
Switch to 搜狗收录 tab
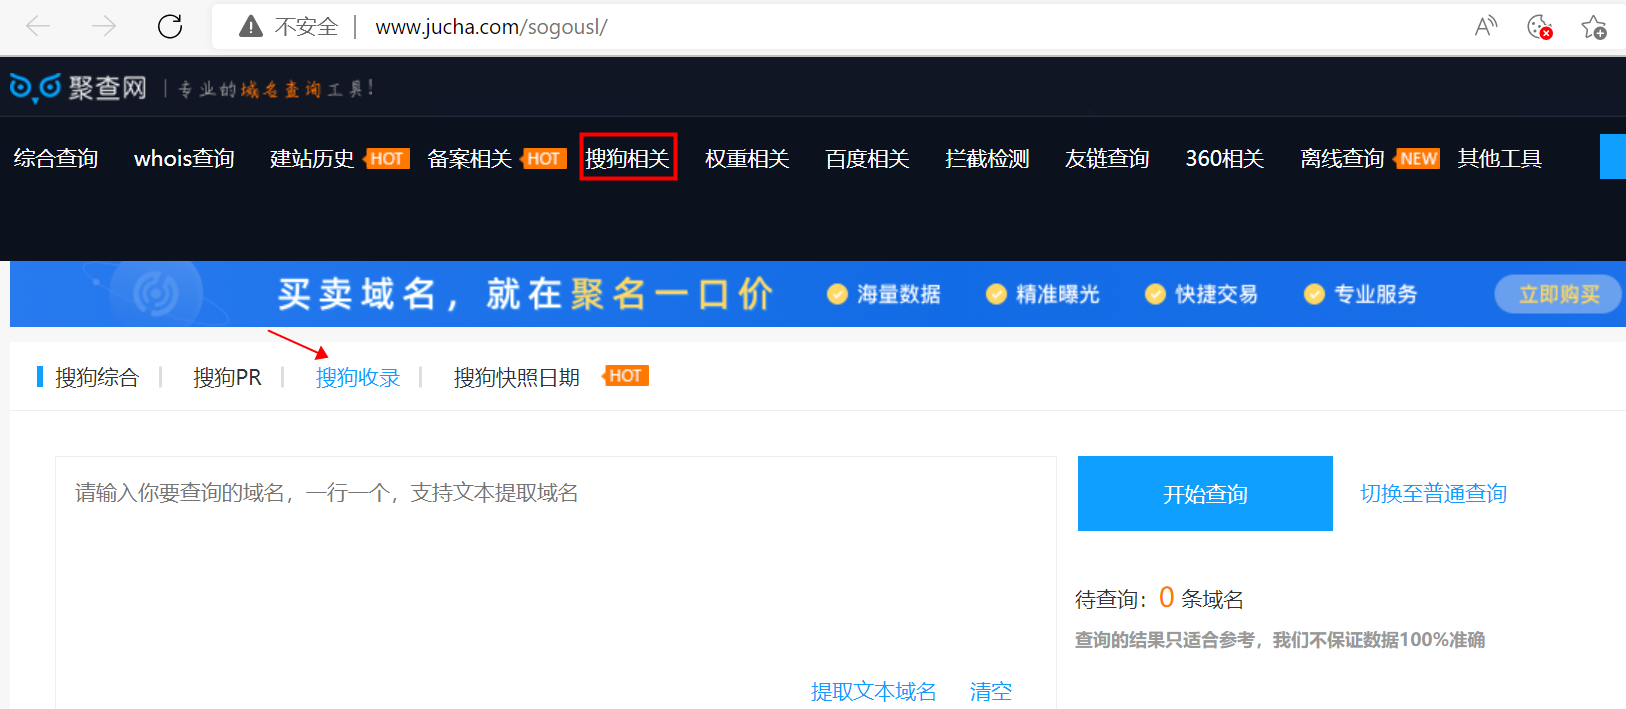(x=358, y=377)
